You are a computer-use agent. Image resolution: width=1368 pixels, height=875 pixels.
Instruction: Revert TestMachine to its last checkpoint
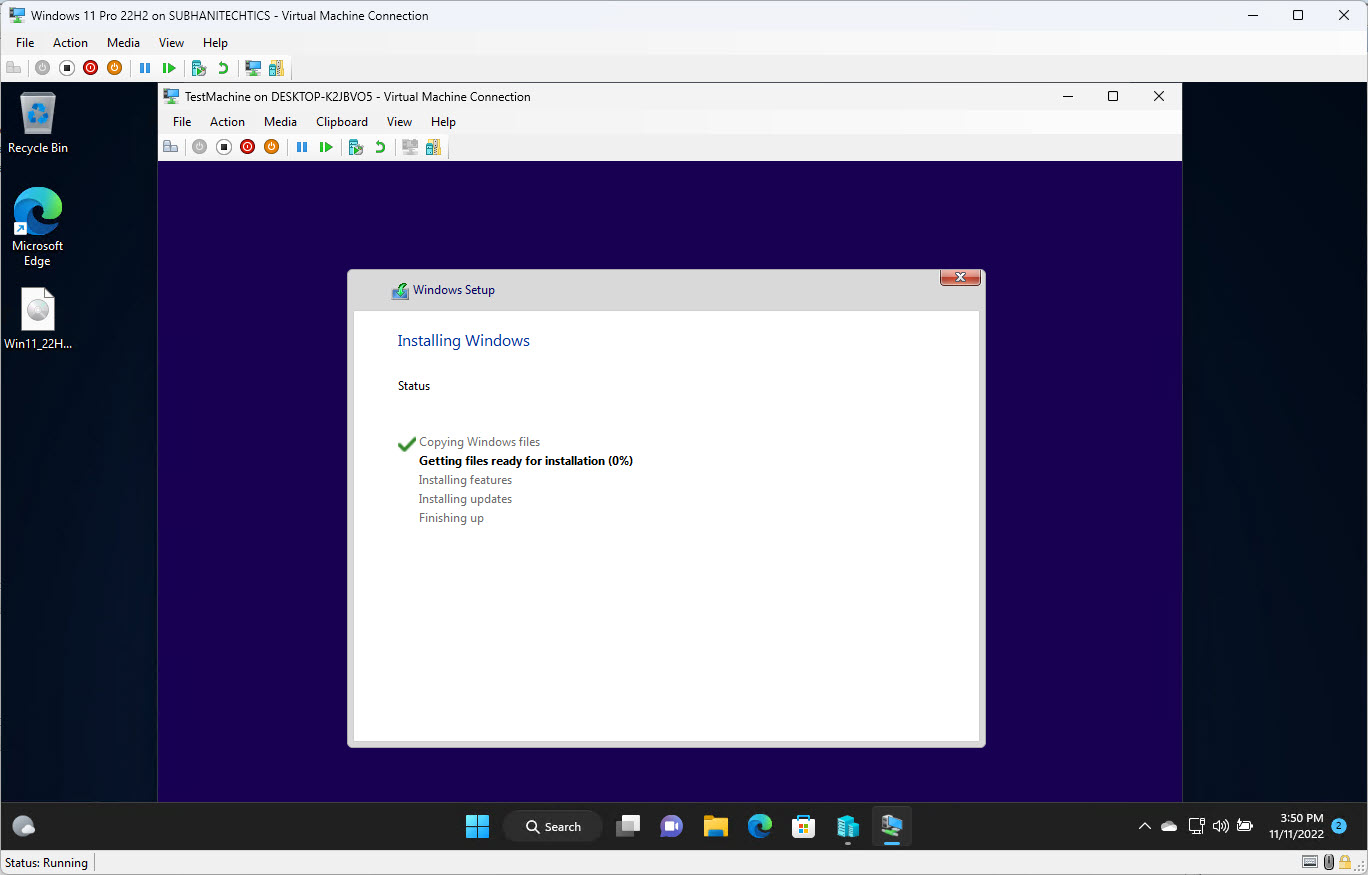tap(379, 146)
